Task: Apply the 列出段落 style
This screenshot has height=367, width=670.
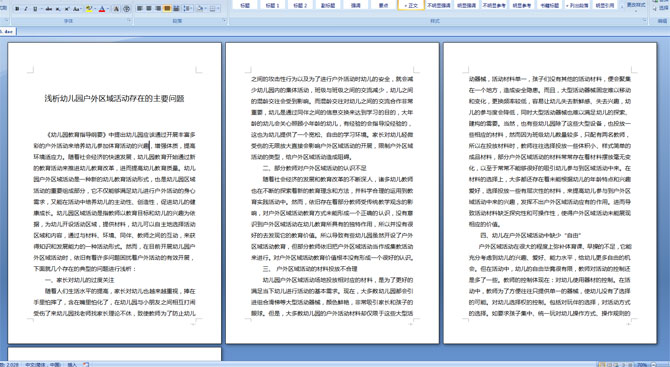Action: tap(577, 5)
